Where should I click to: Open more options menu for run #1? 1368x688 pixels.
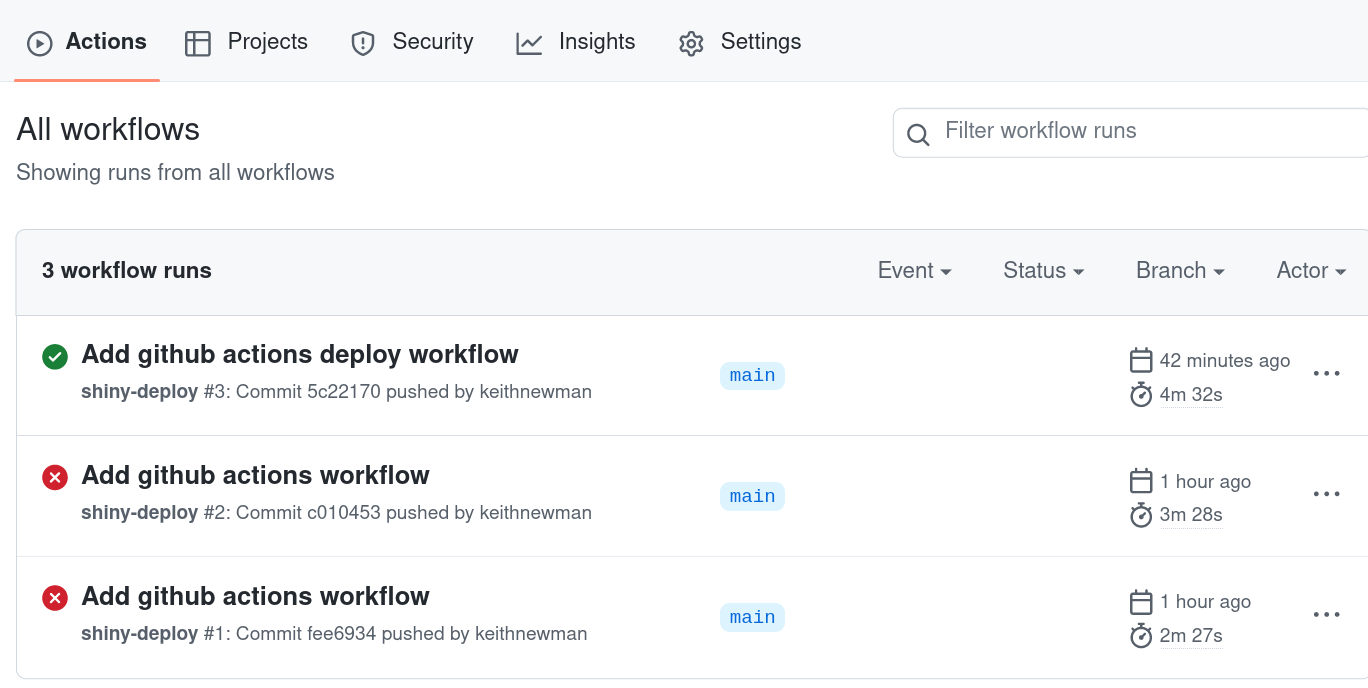(x=1326, y=614)
